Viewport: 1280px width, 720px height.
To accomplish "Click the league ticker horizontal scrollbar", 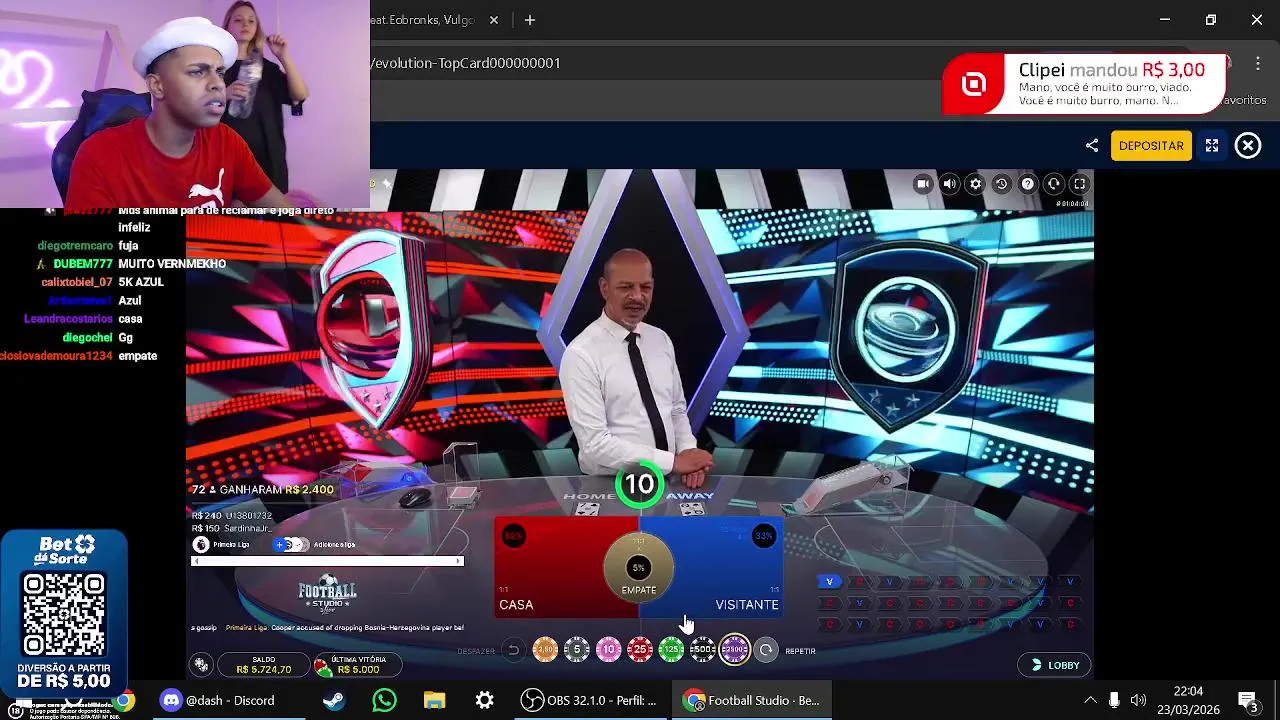I will coord(327,561).
